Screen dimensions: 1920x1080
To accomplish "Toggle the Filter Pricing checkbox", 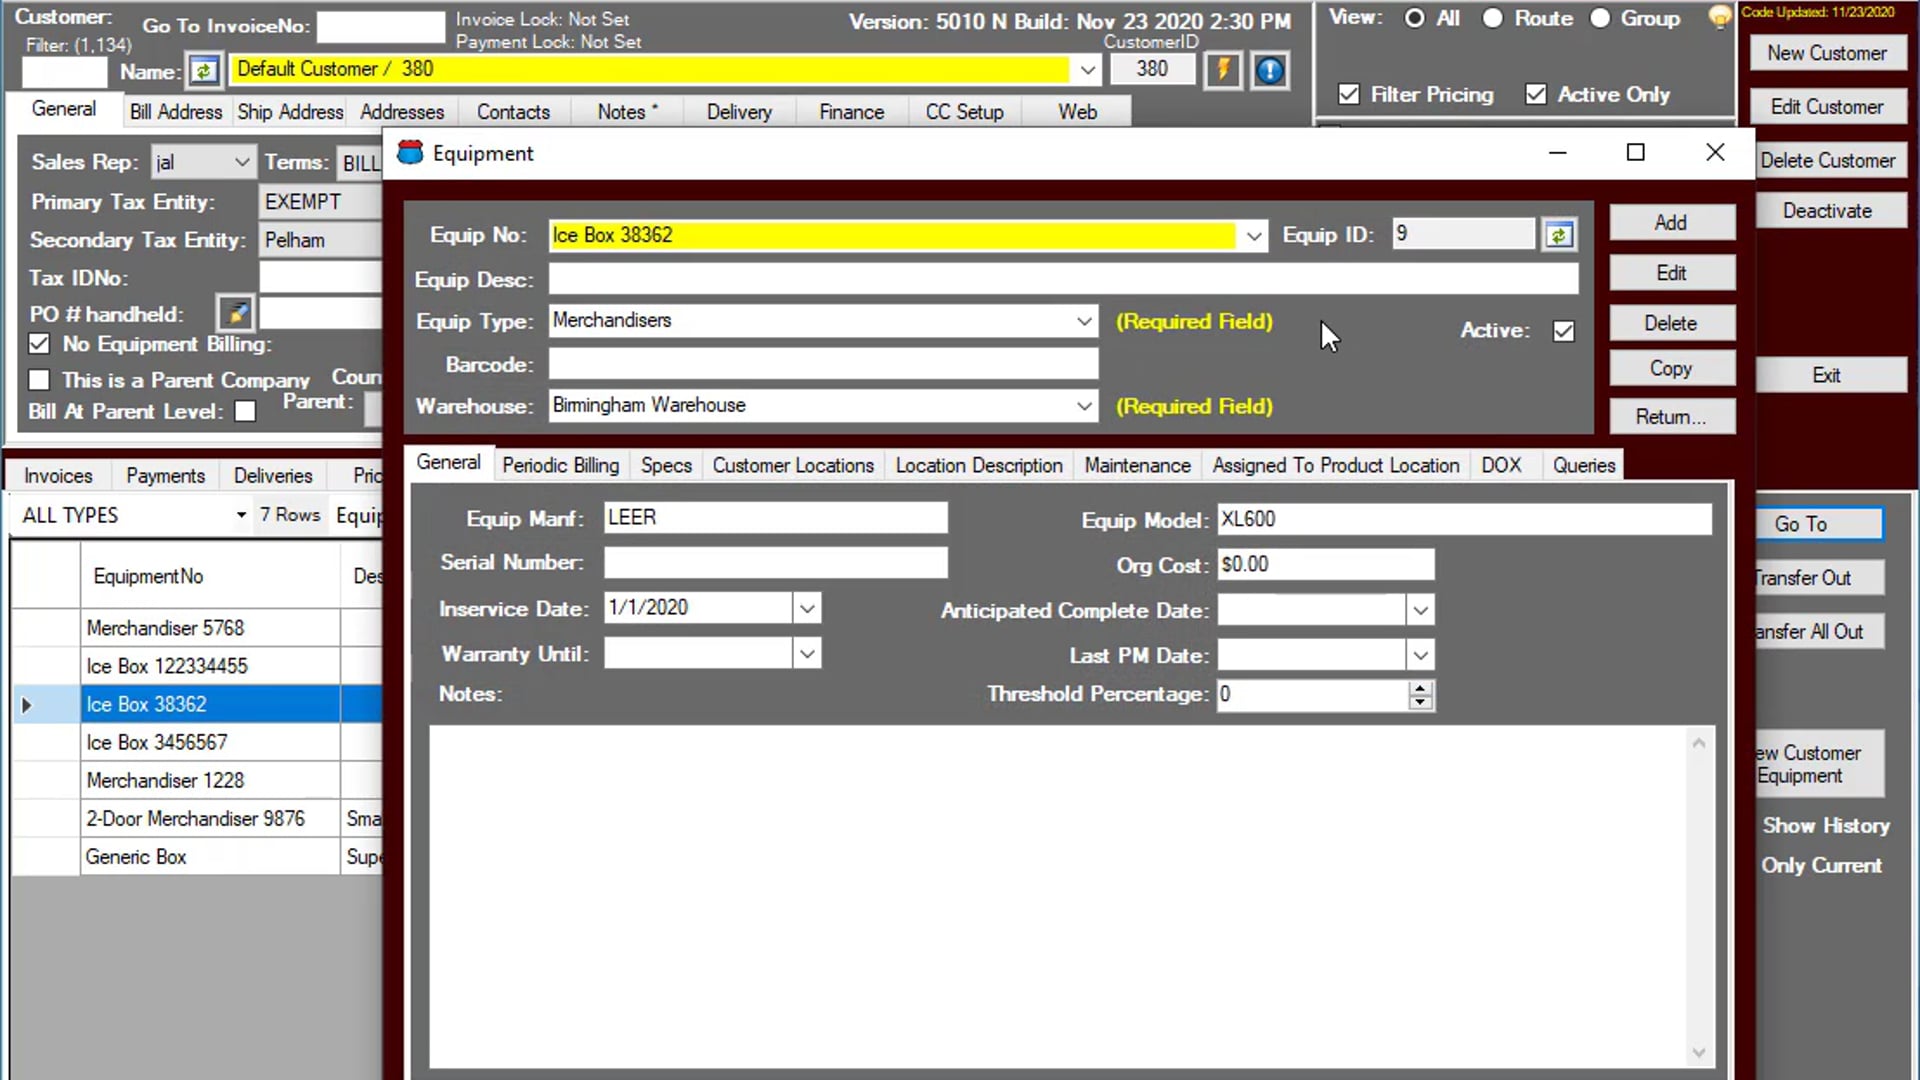I will click(1349, 94).
